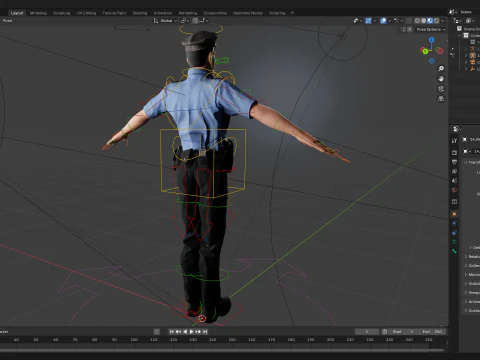Open the Render properties tab
This screenshot has height=360, width=480.
(x=454, y=152)
